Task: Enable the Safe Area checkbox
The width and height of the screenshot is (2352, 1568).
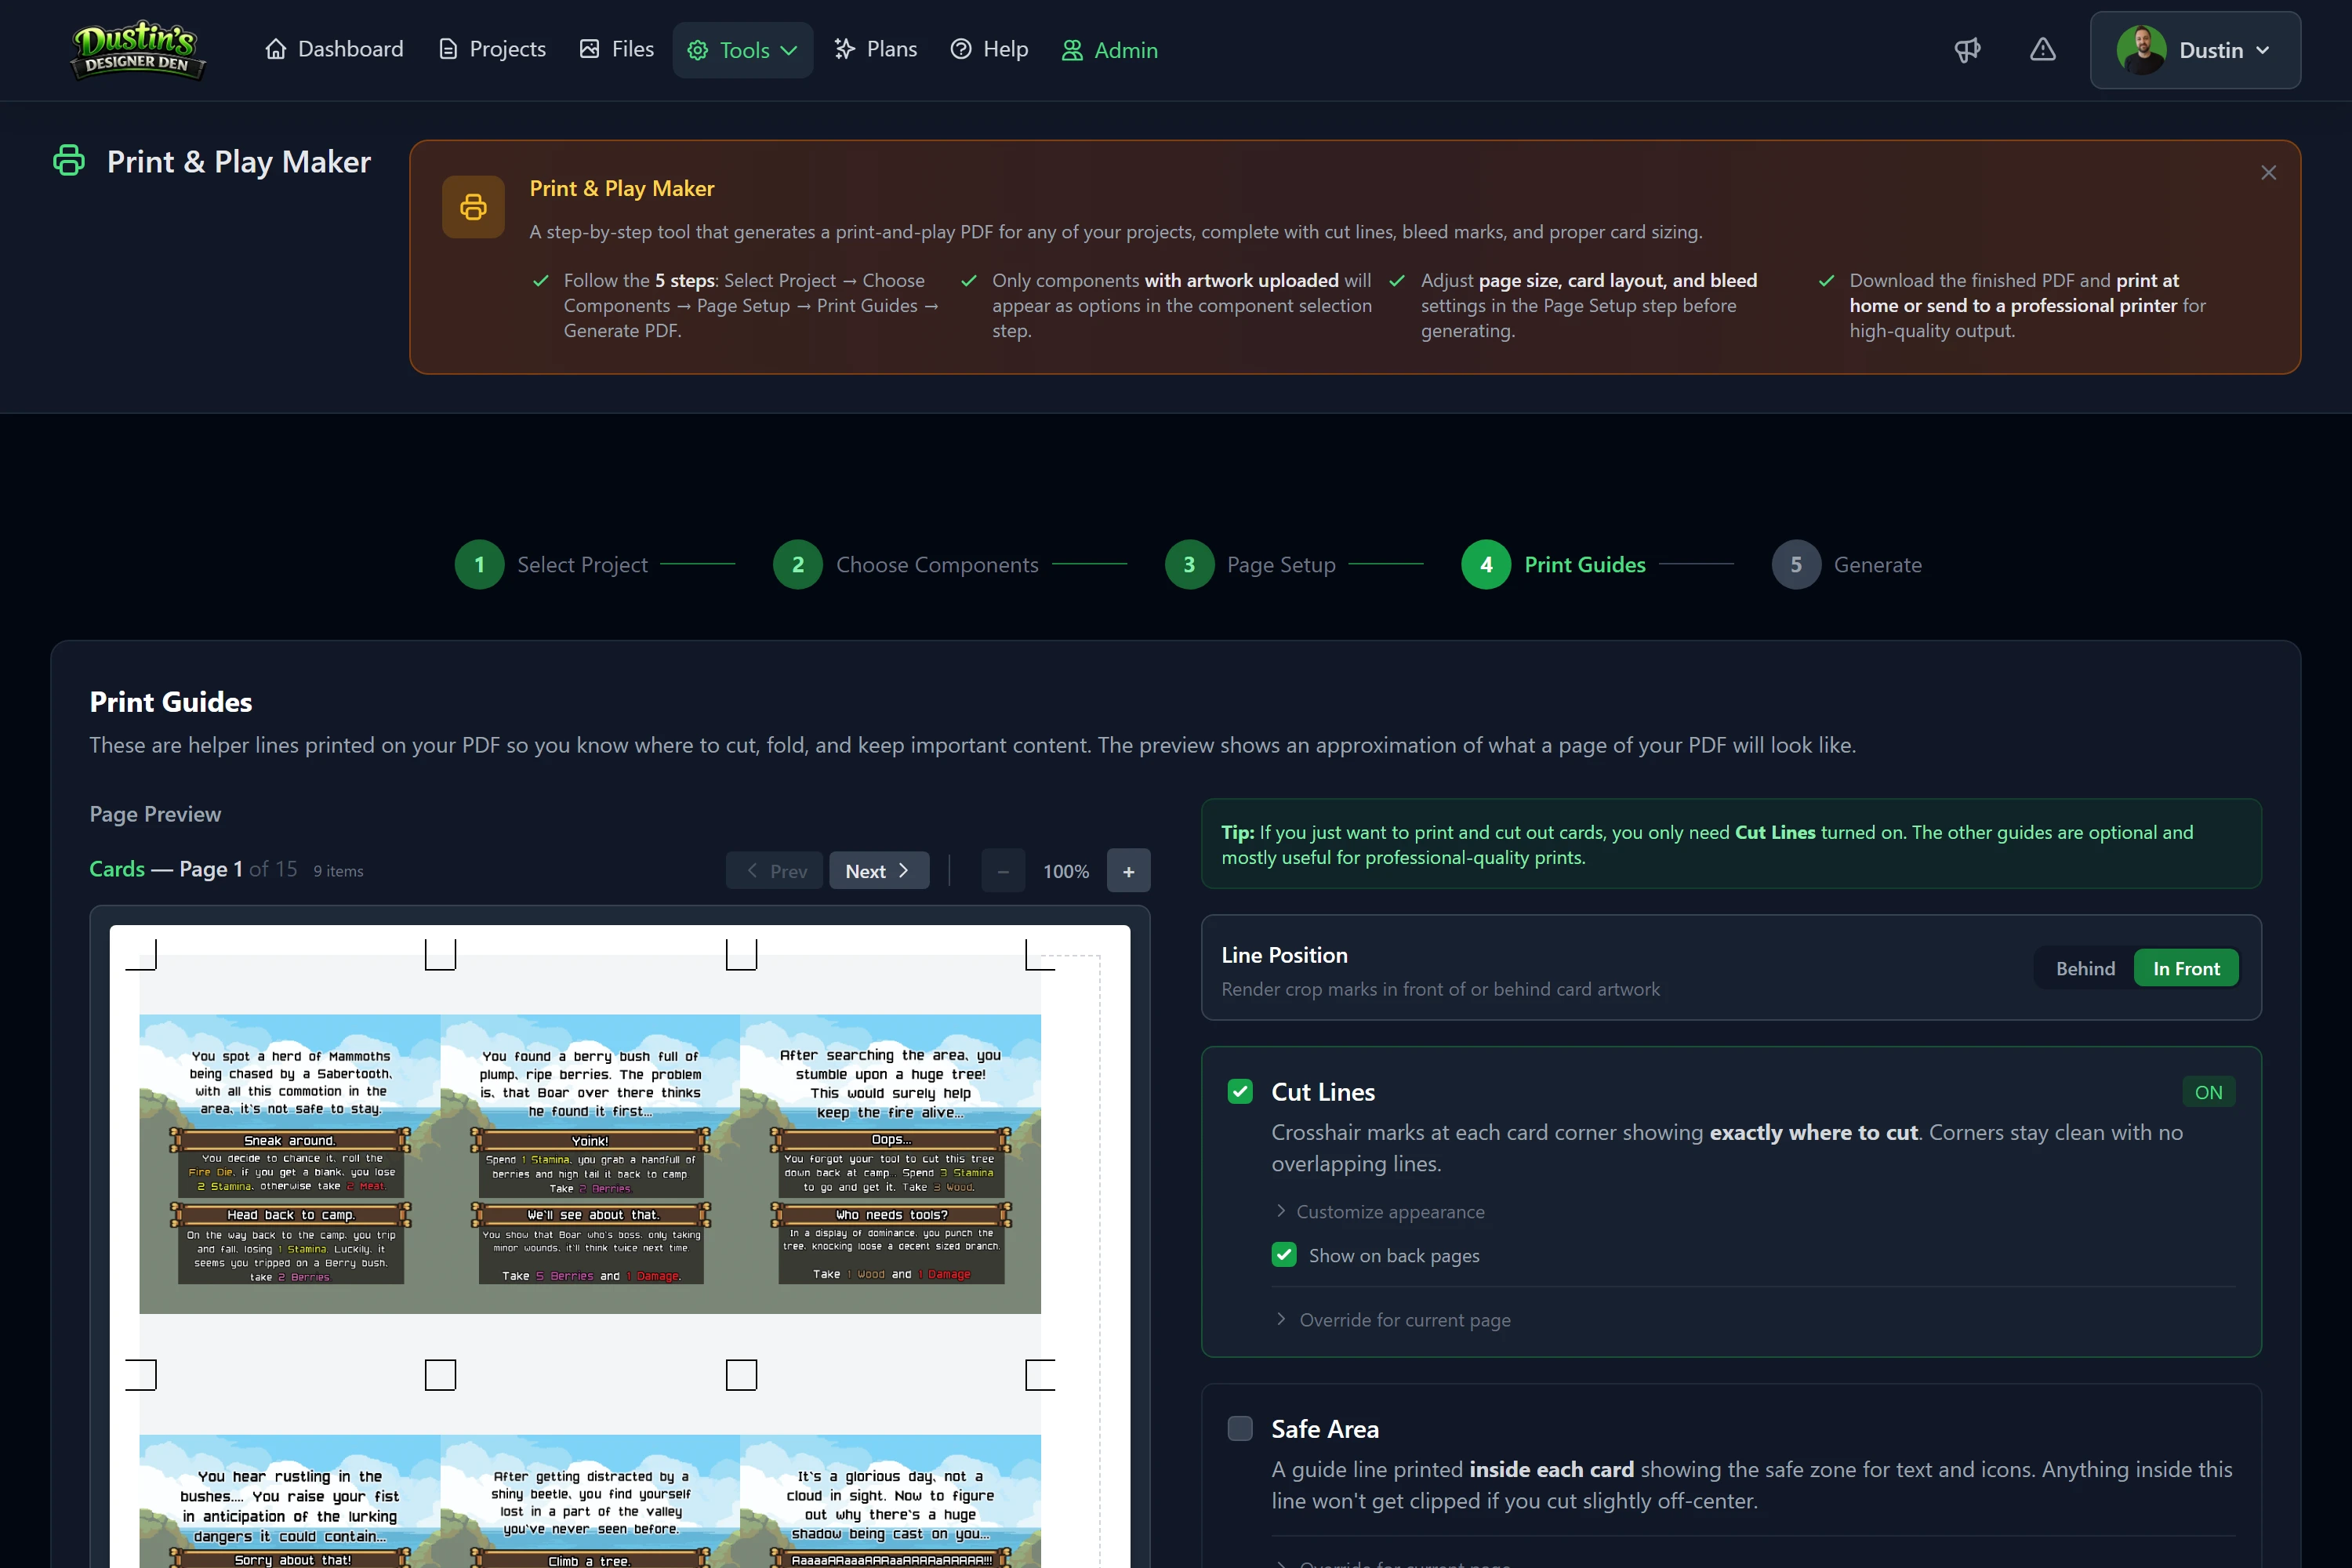Action: (x=1240, y=1428)
